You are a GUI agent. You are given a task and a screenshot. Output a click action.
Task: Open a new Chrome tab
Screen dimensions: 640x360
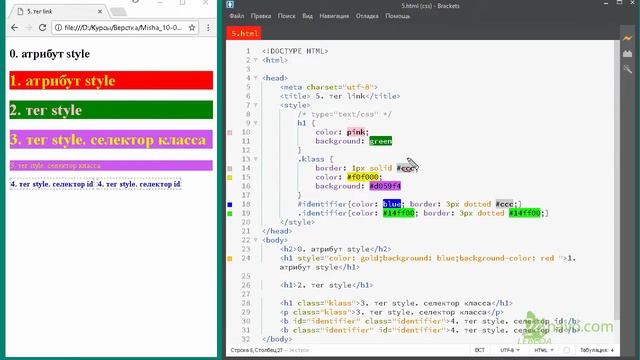point(118,12)
